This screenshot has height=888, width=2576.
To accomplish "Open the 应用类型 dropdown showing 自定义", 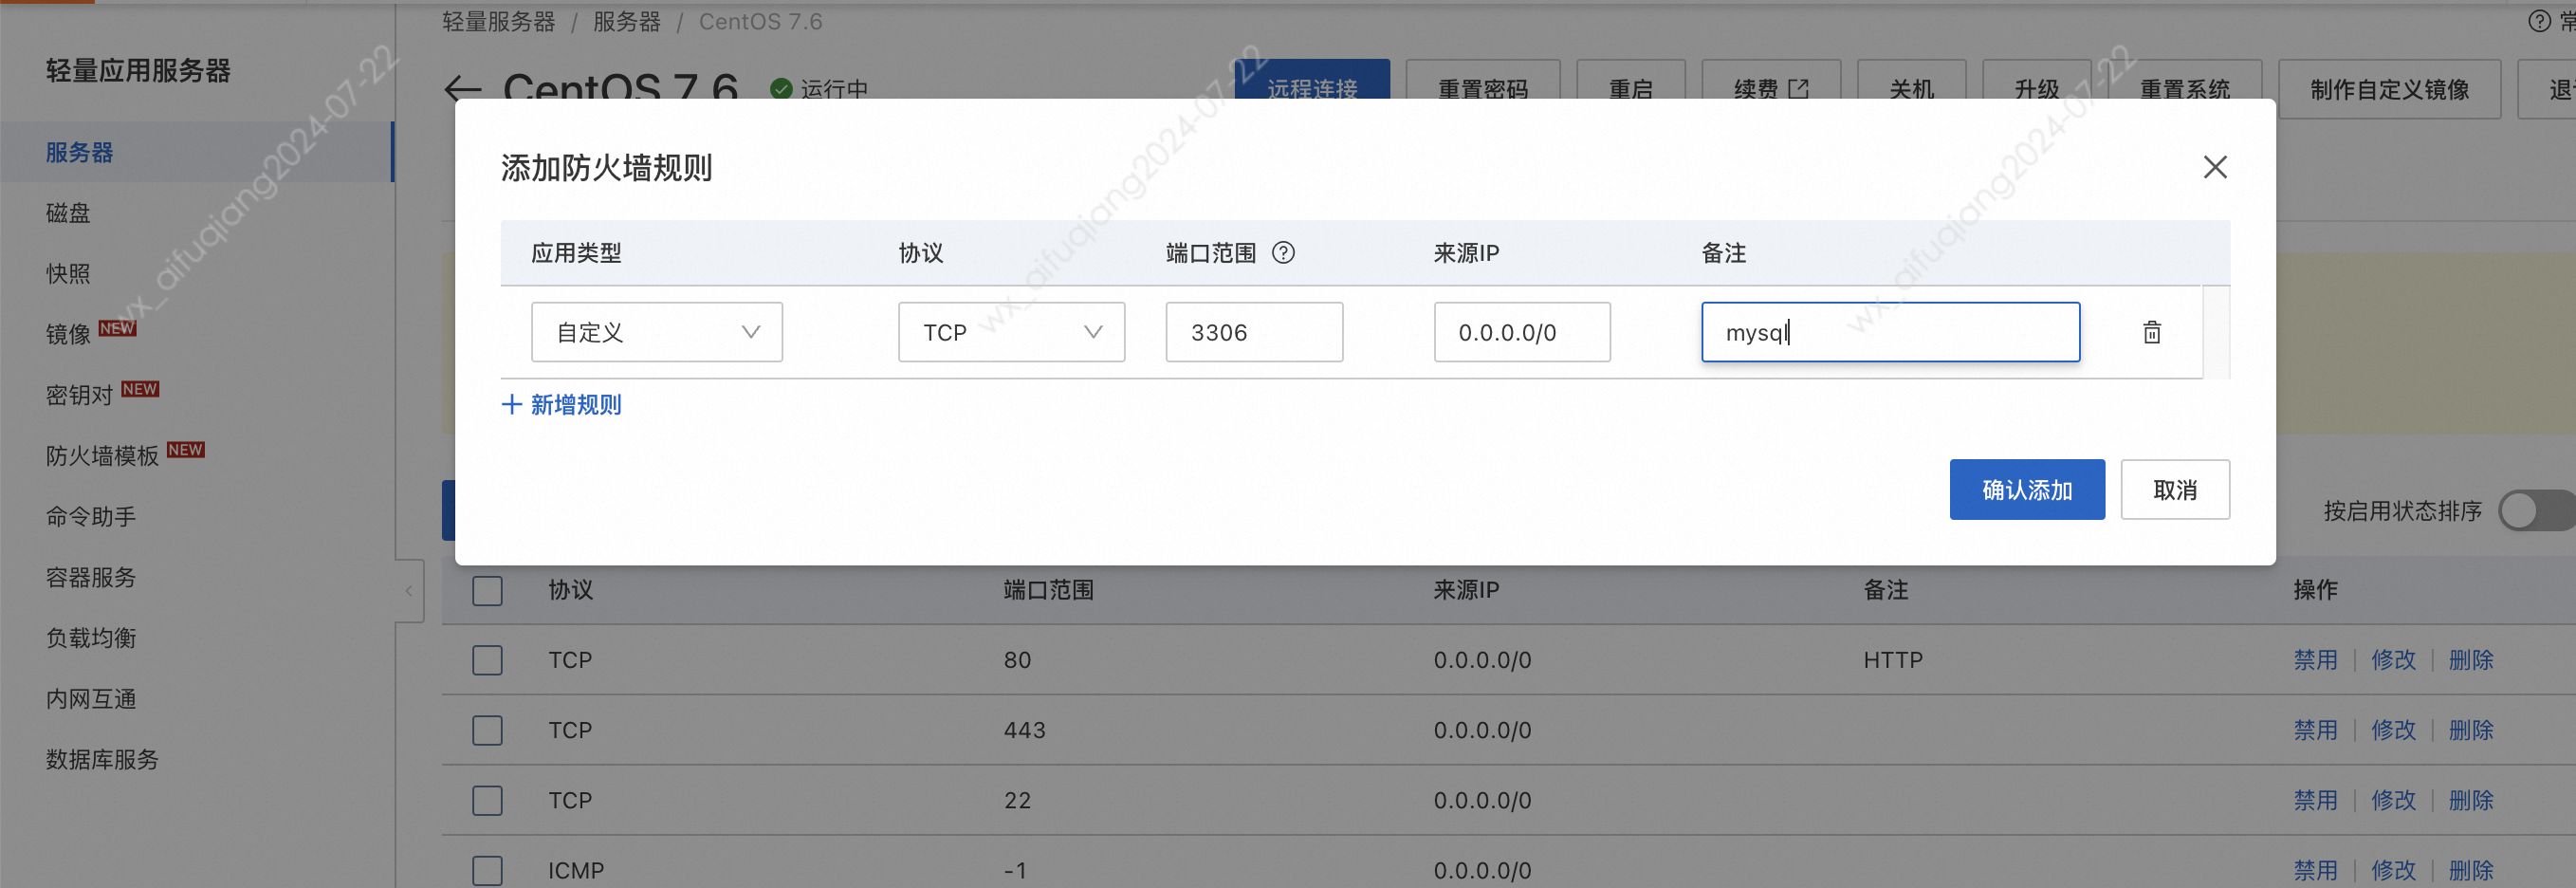I will click(x=656, y=332).
